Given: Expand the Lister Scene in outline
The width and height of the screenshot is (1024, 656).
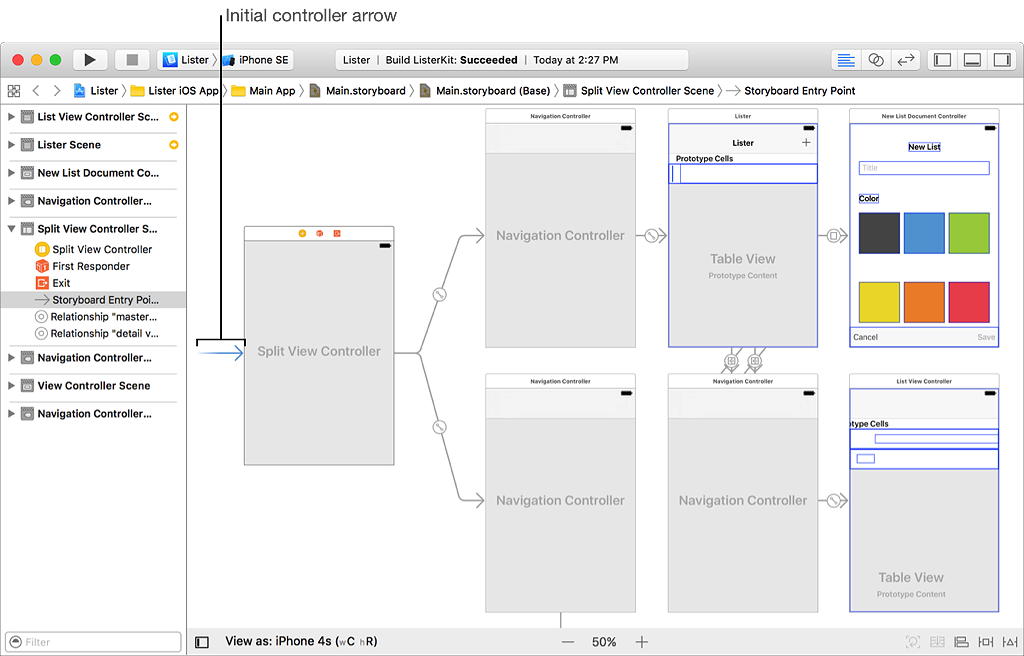Looking at the screenshot, I should tap(11, 145).
